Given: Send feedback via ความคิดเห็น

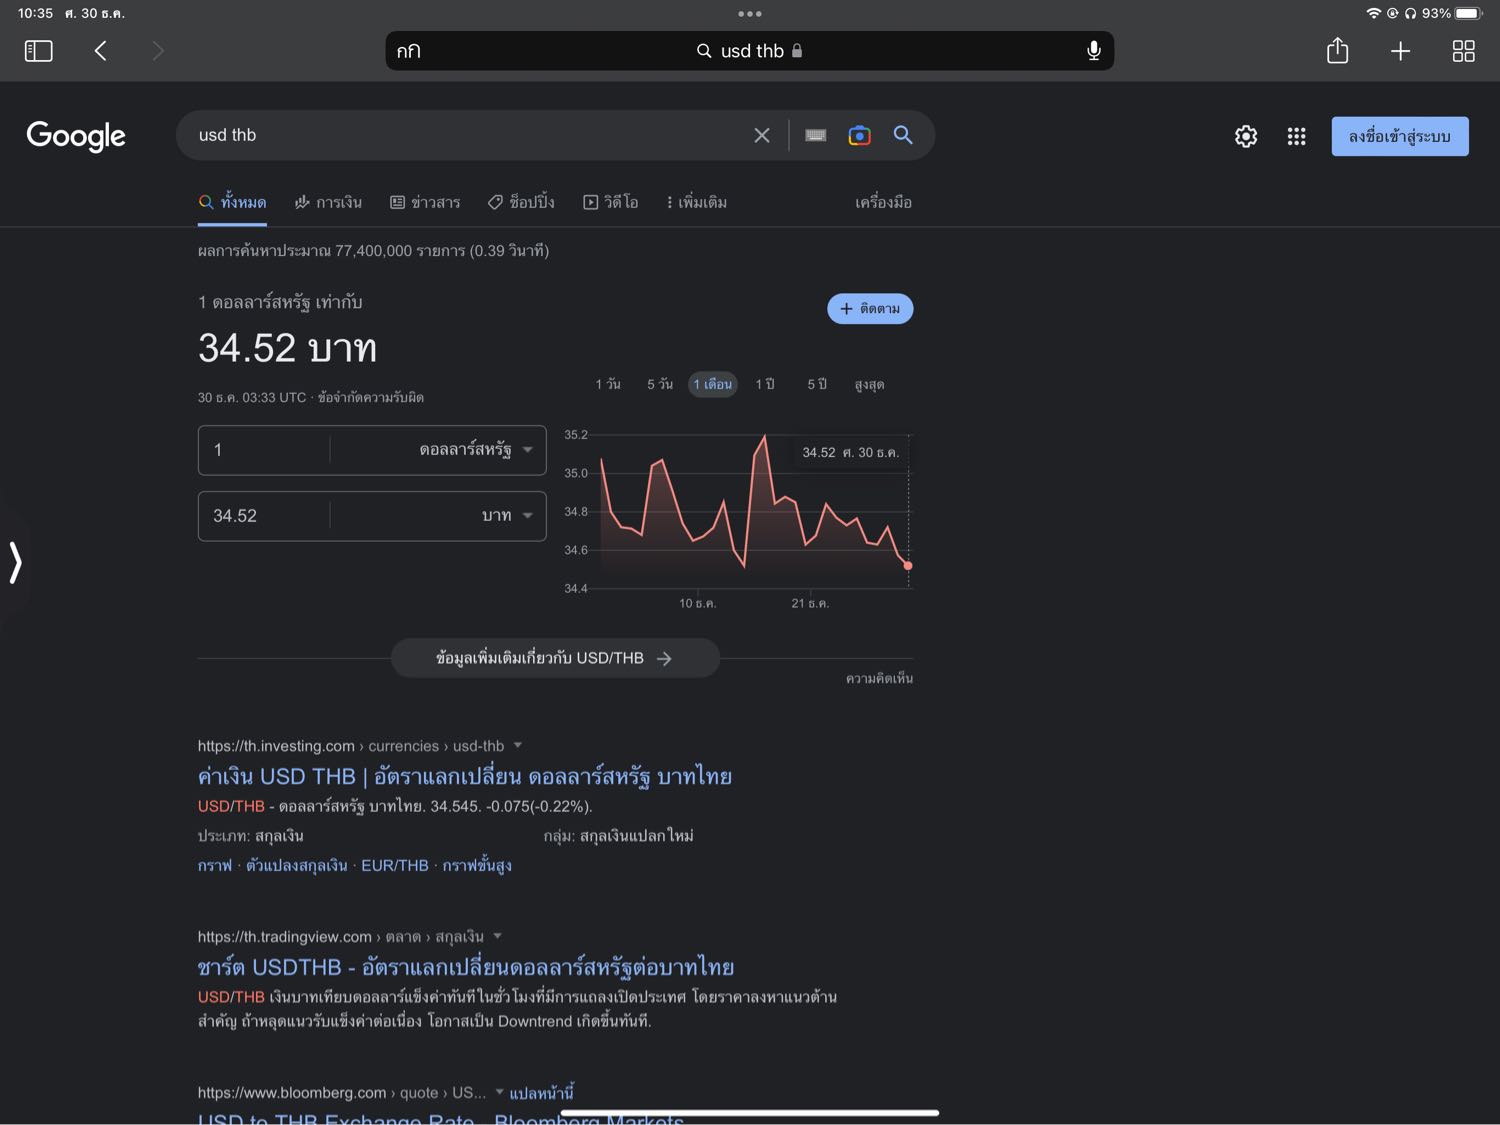Looking at the screenshot, I should (x=879, y=678).
